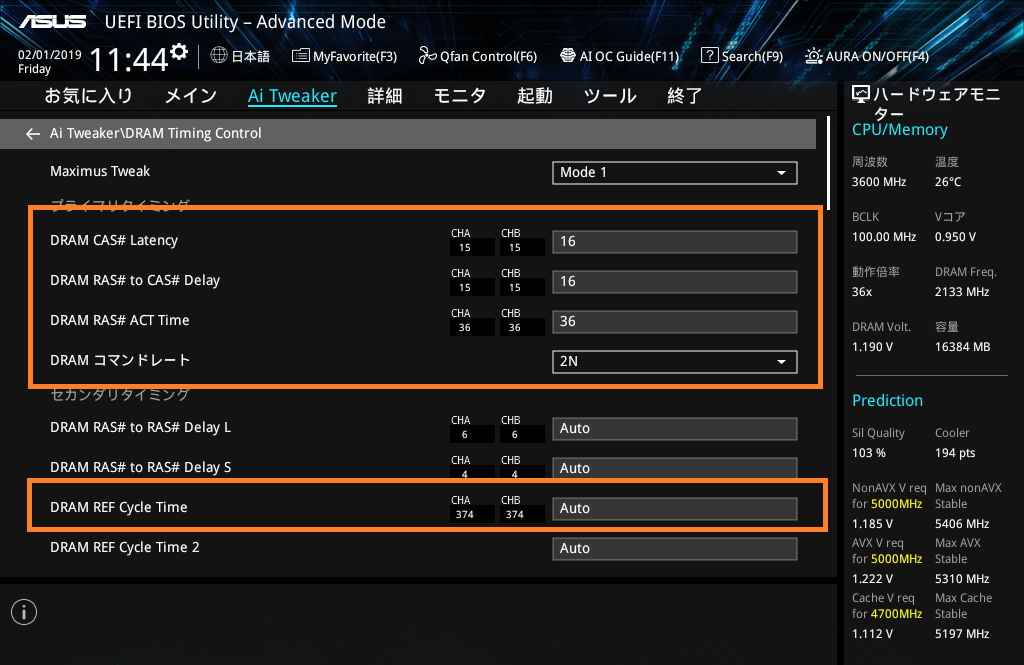
Task: Click the hardware monitor screen icon
Action: [861, 95]
